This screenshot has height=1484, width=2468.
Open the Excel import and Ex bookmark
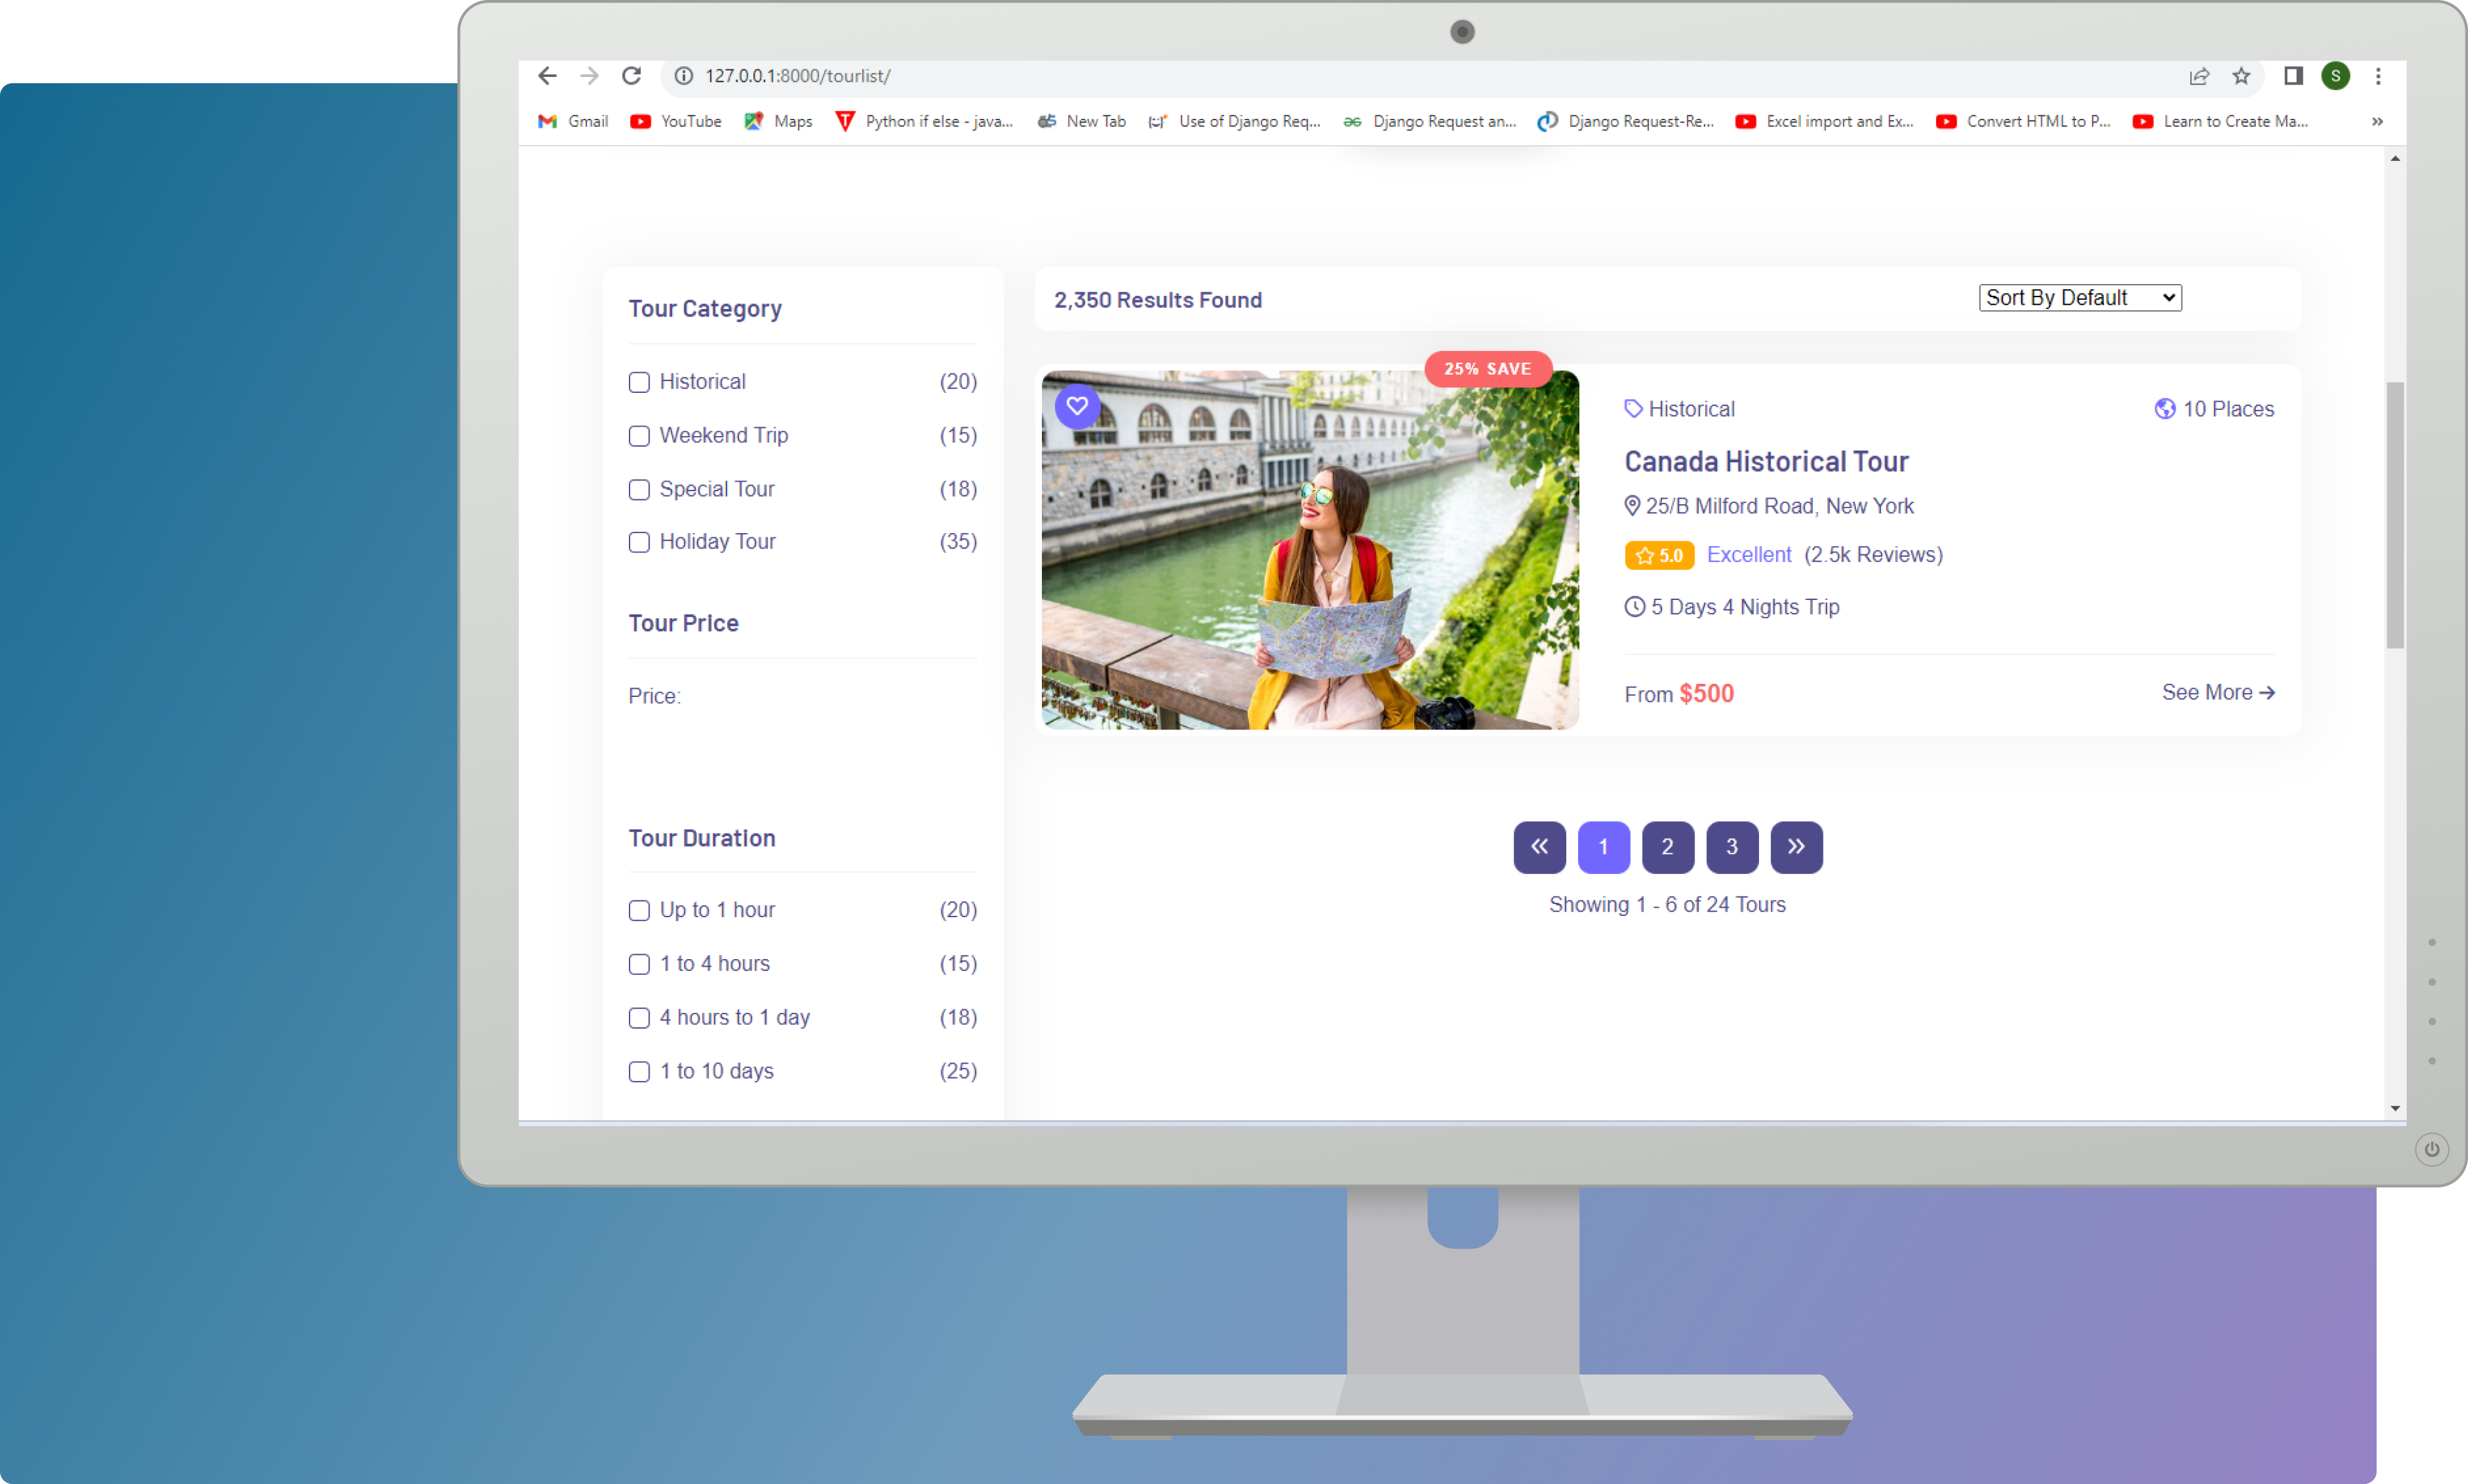tap(1825, 121)
